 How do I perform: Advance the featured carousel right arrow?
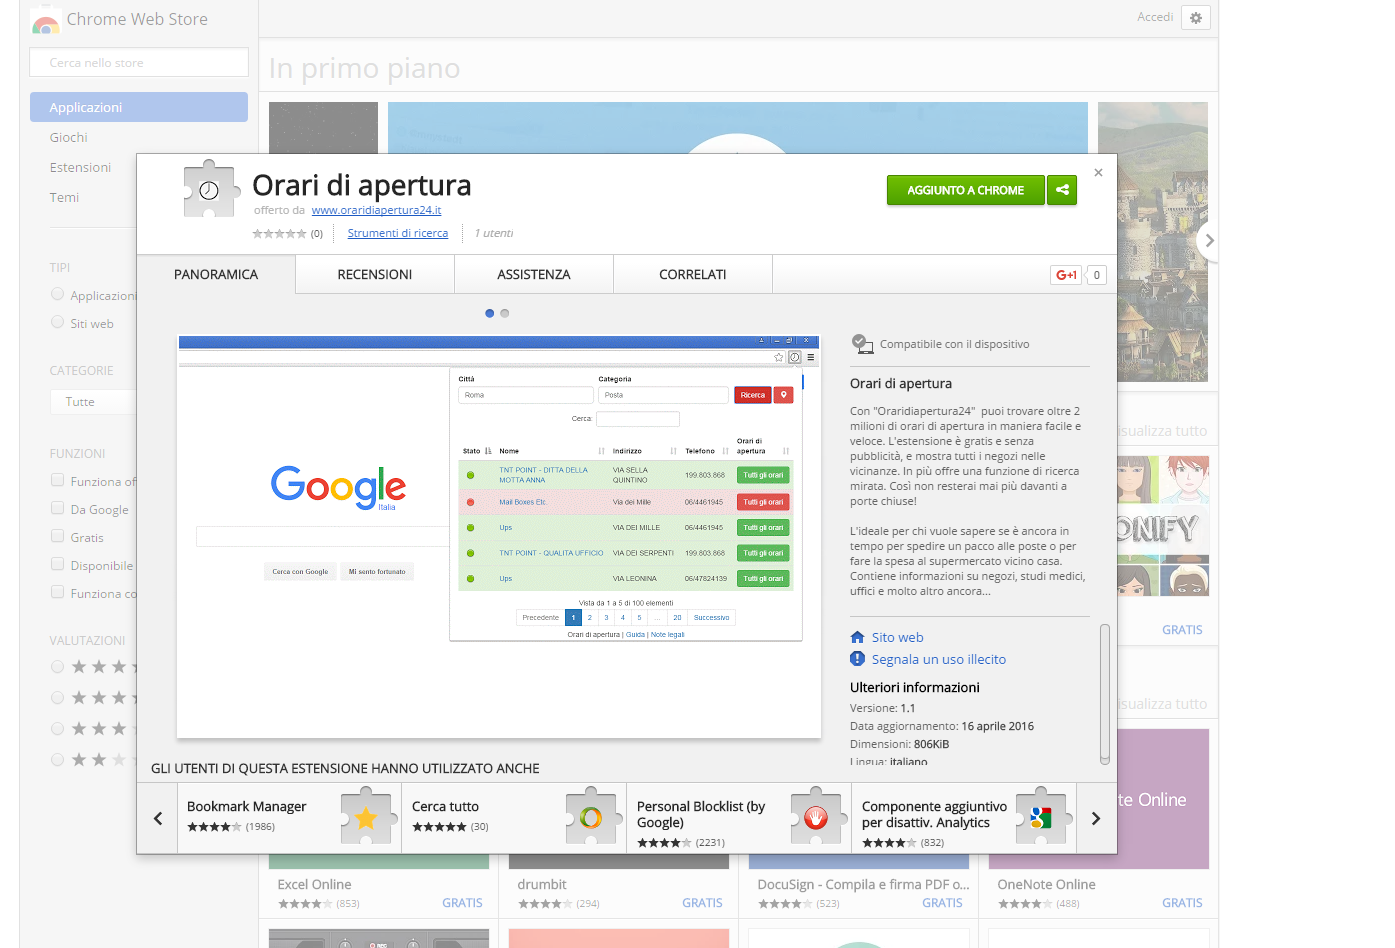pyautogui.click(x=1208, y=241)
